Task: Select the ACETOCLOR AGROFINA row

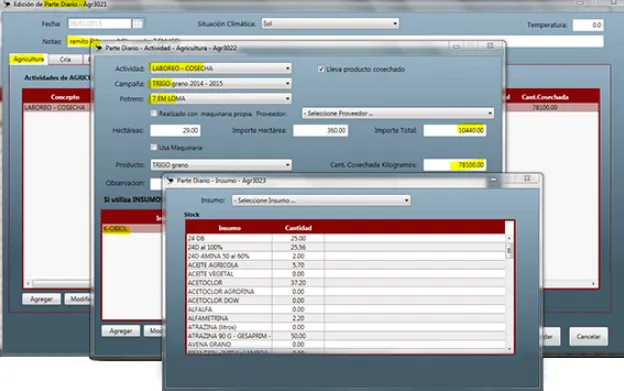Action: (x=346, y=292)
